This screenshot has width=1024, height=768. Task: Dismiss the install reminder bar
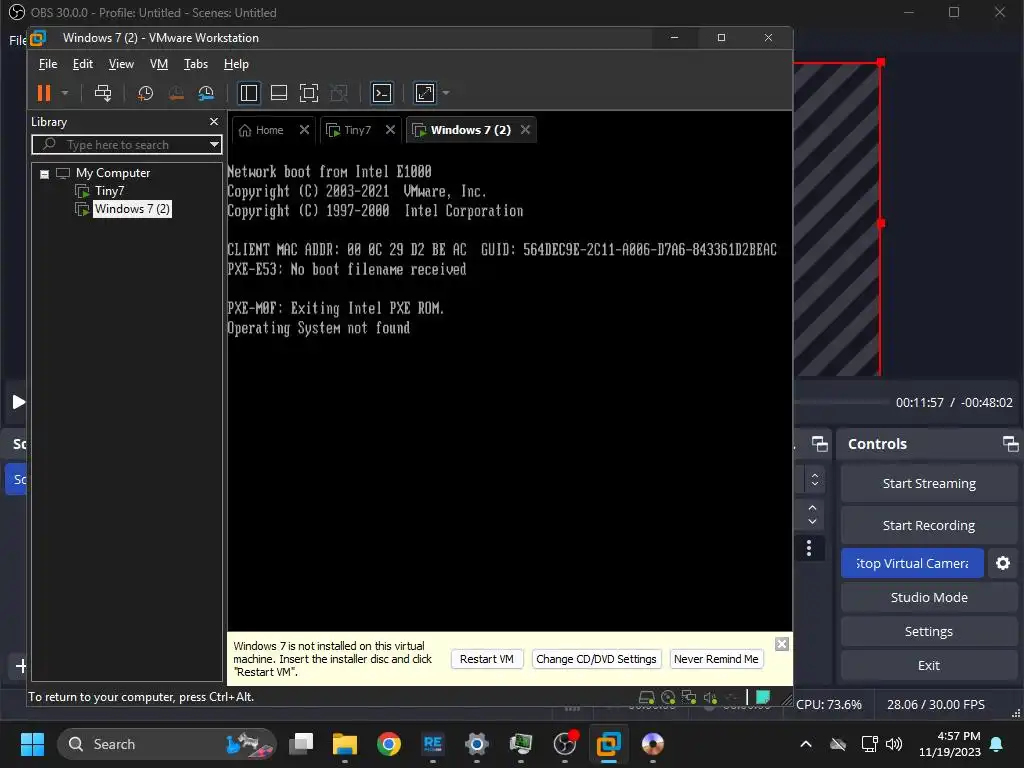782,644
